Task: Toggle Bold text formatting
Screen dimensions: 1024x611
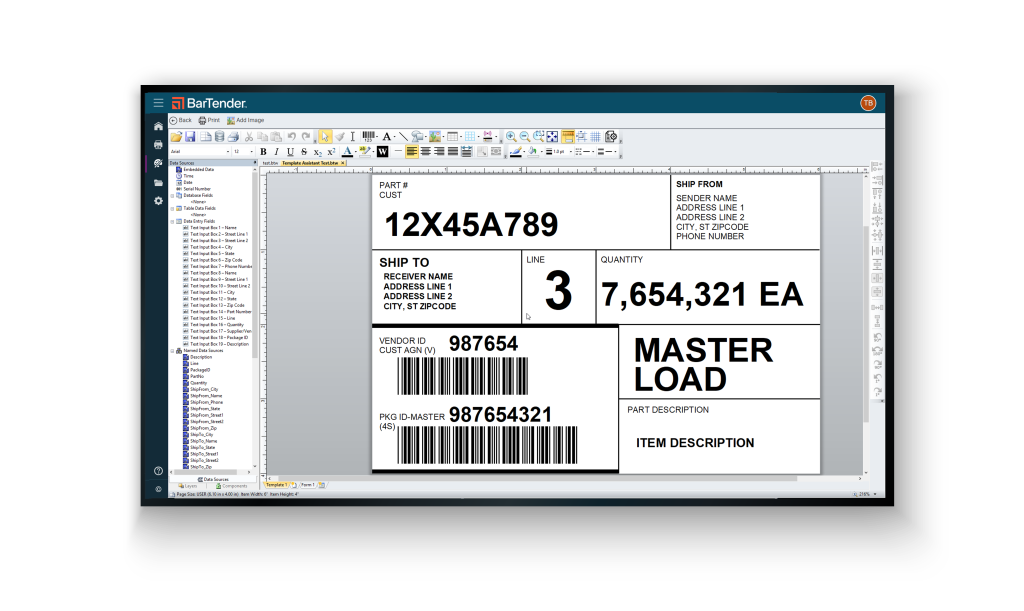Action: click(x=263, y=151)
